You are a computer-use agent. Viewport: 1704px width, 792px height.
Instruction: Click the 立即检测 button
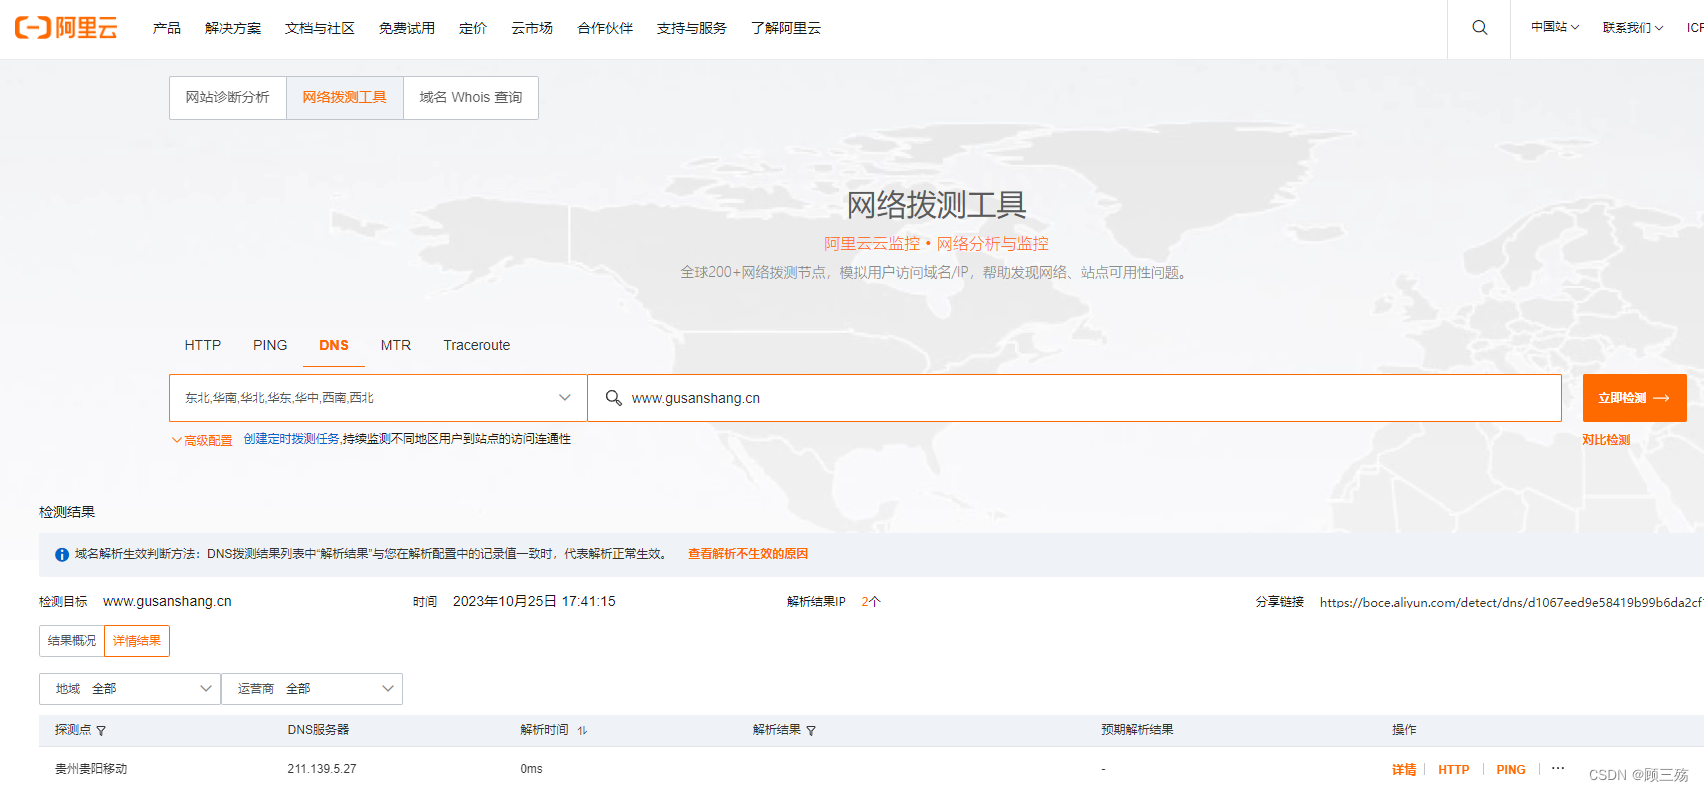coord(1635,398)
